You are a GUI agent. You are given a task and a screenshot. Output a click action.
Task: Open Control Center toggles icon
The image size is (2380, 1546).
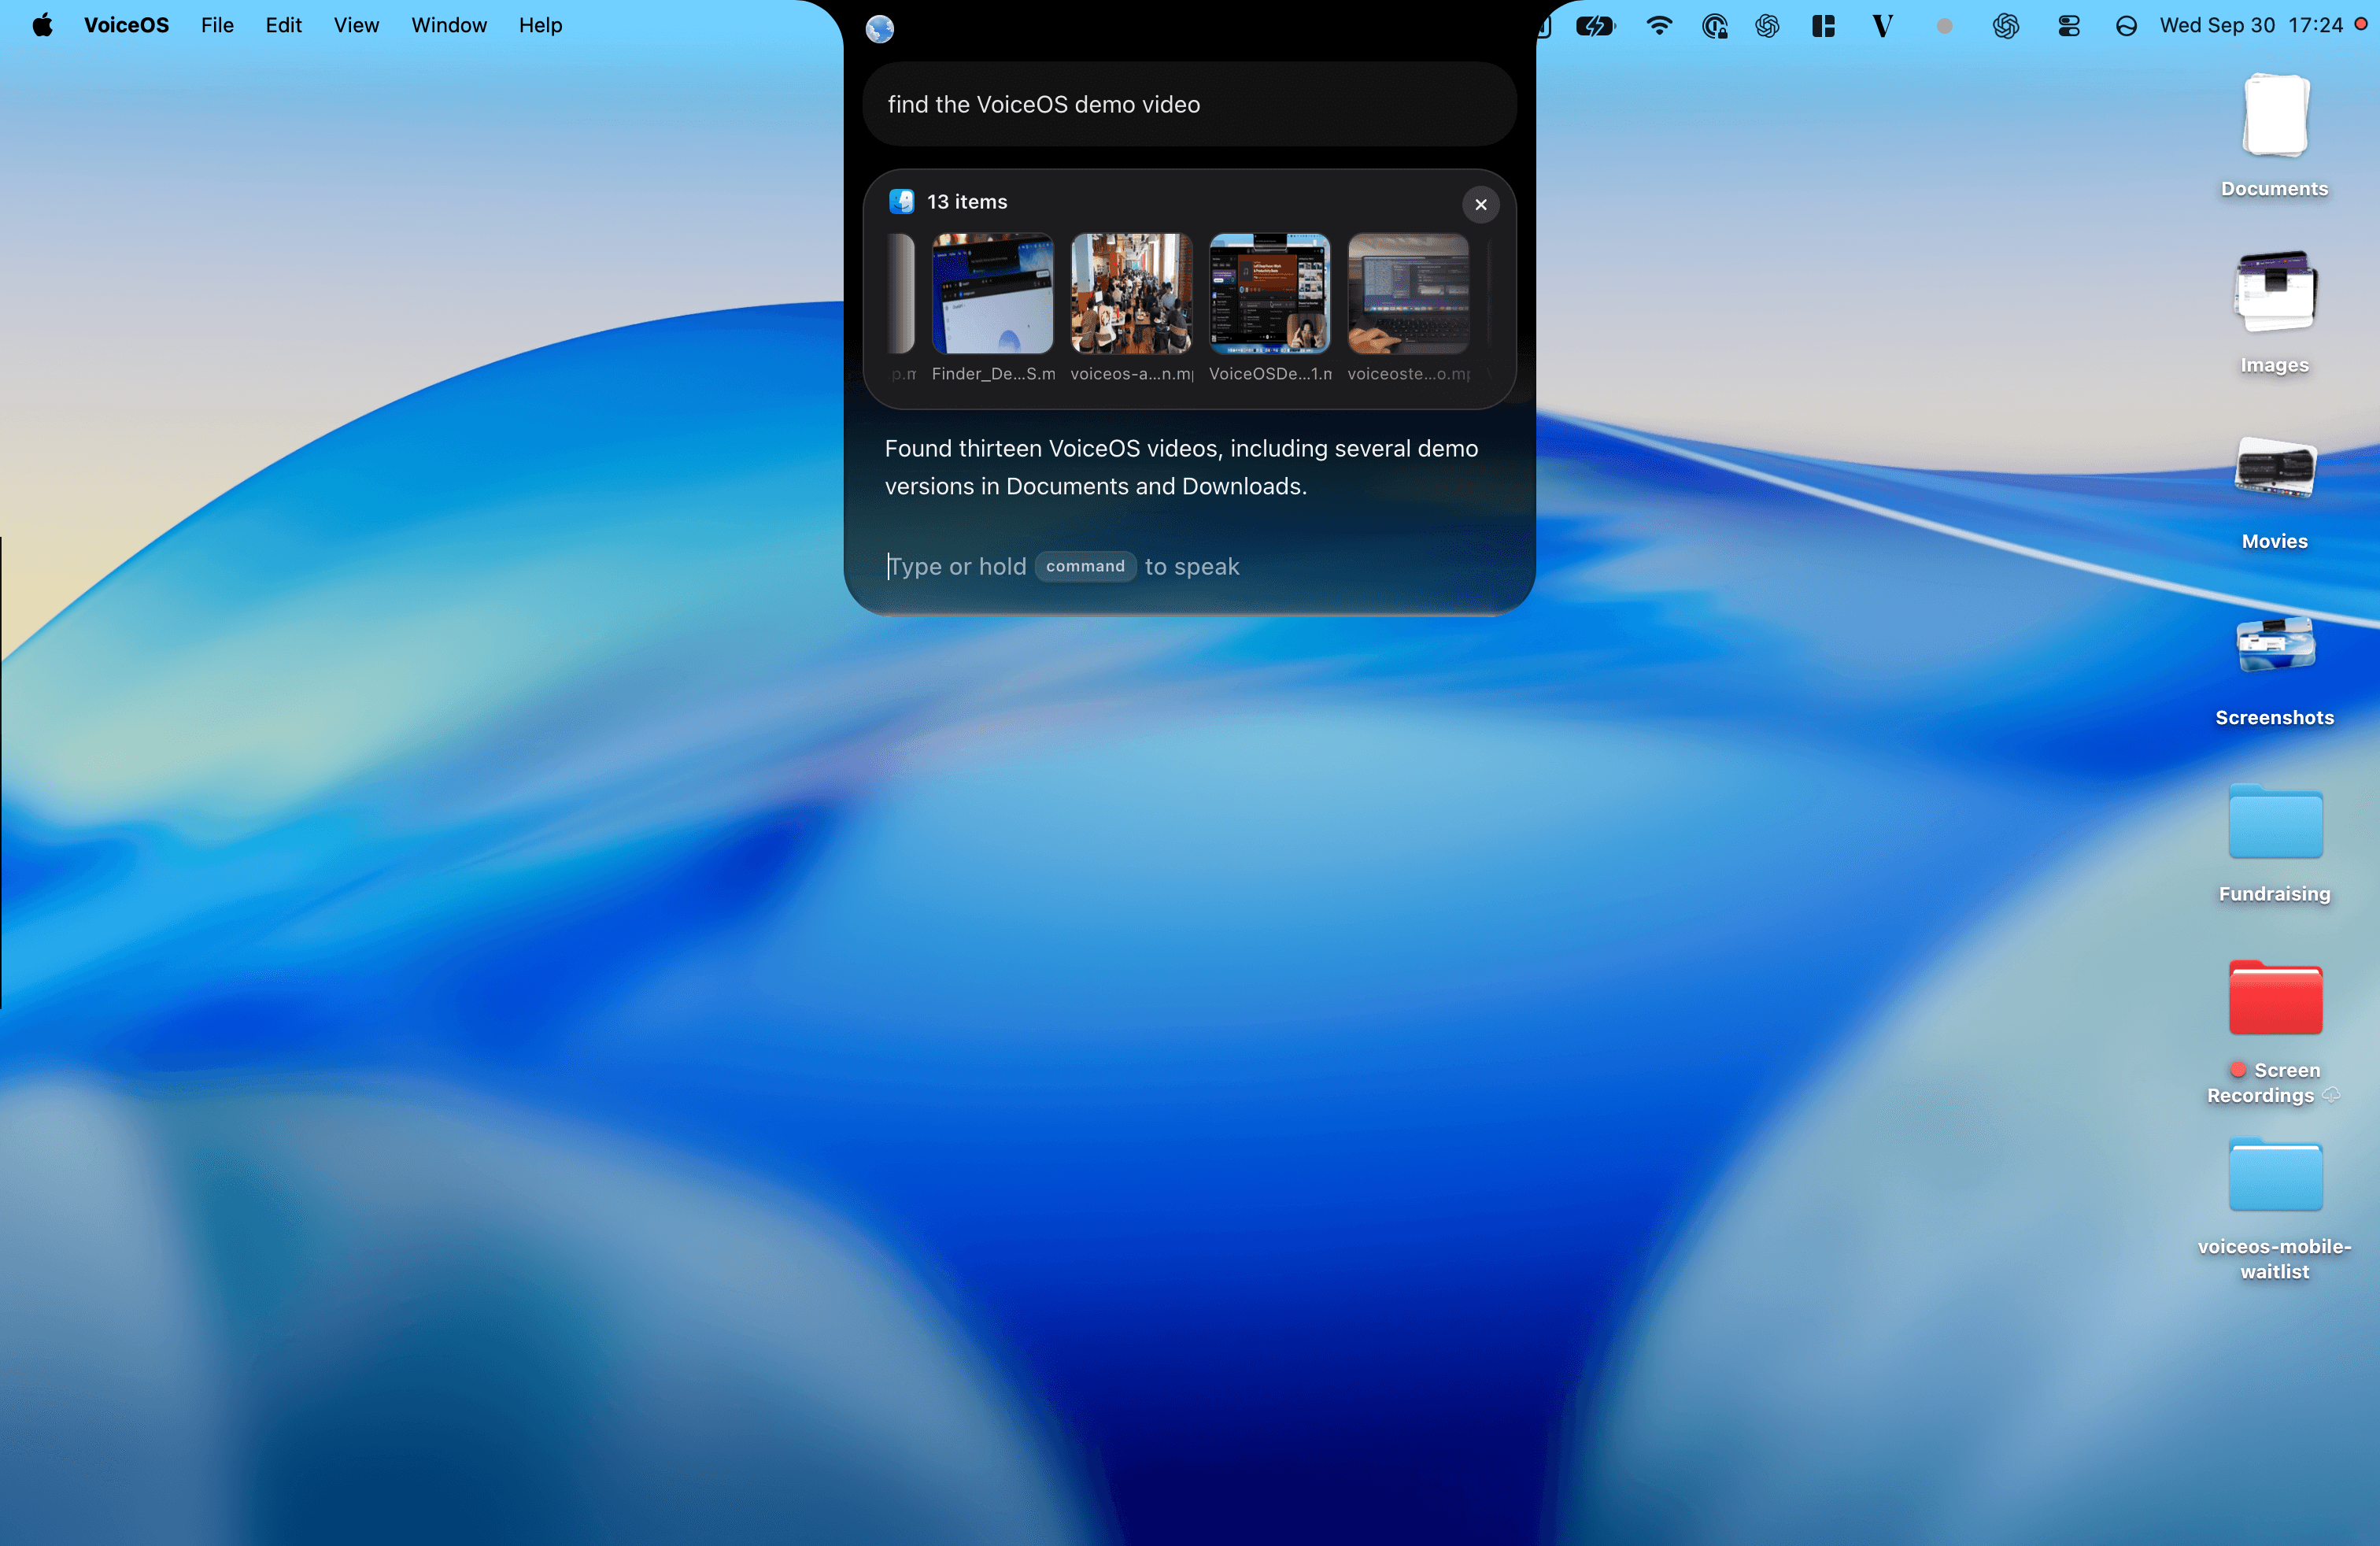(x=2069, y=26)
